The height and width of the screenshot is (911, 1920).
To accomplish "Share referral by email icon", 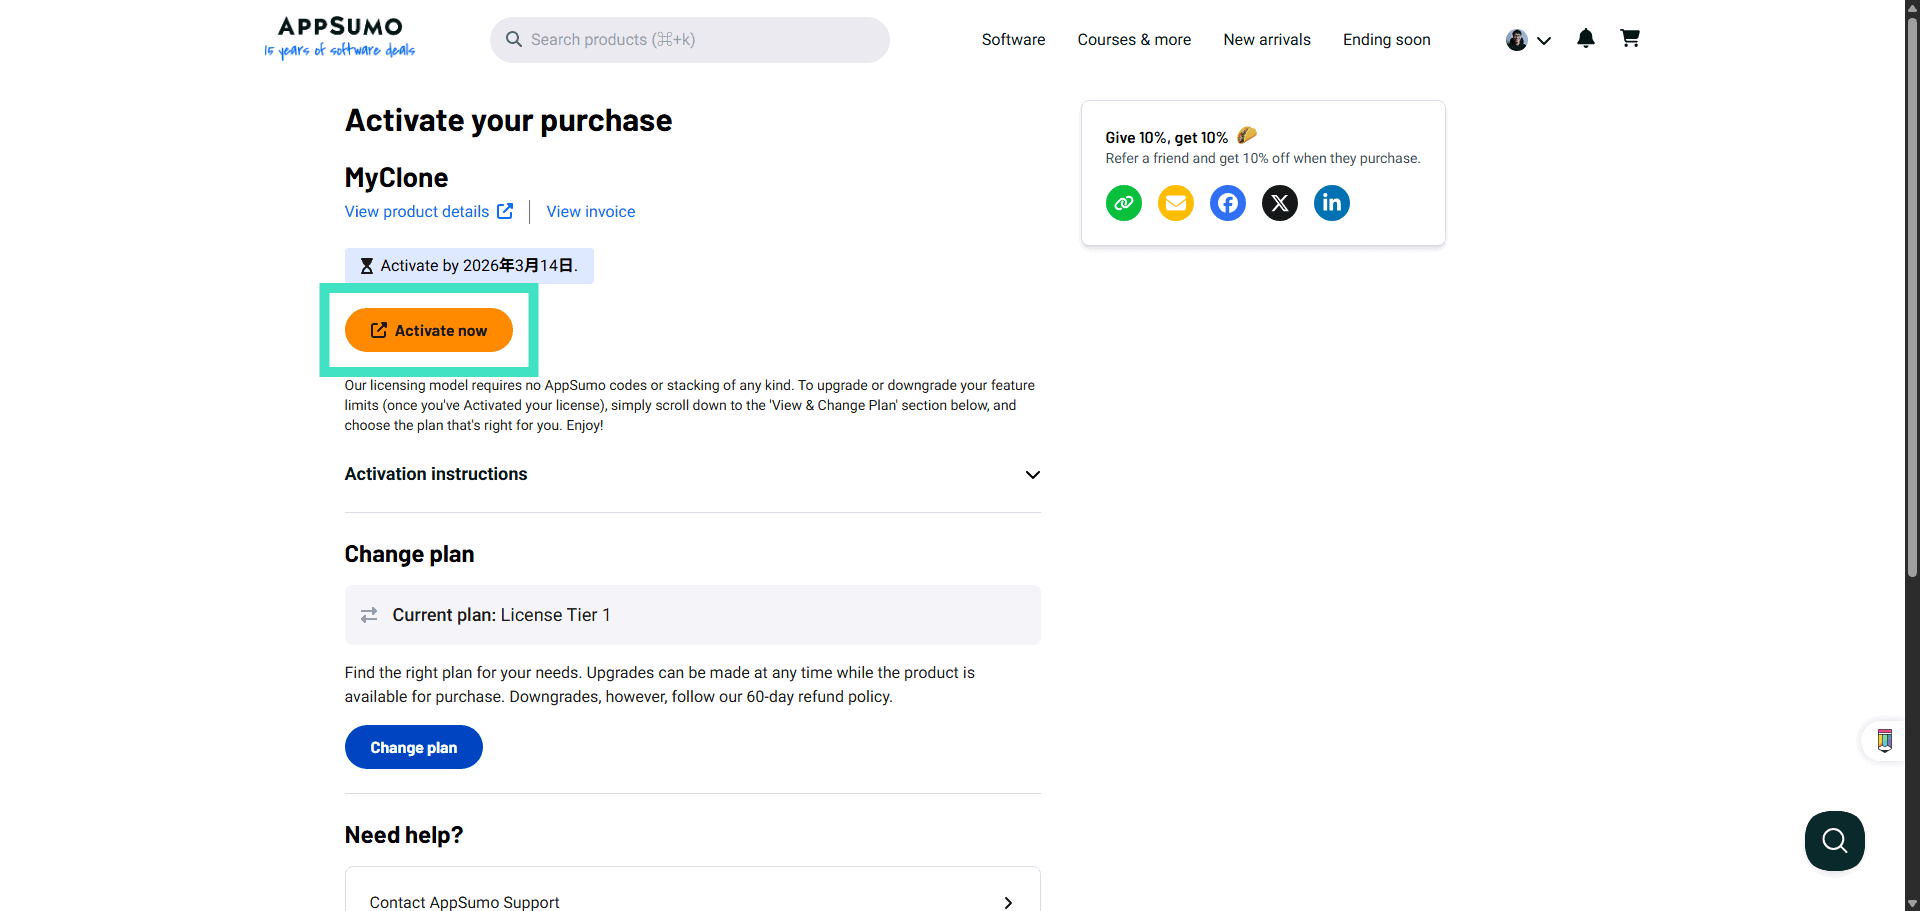I will pyautogui.click(x=1175, y=203).
